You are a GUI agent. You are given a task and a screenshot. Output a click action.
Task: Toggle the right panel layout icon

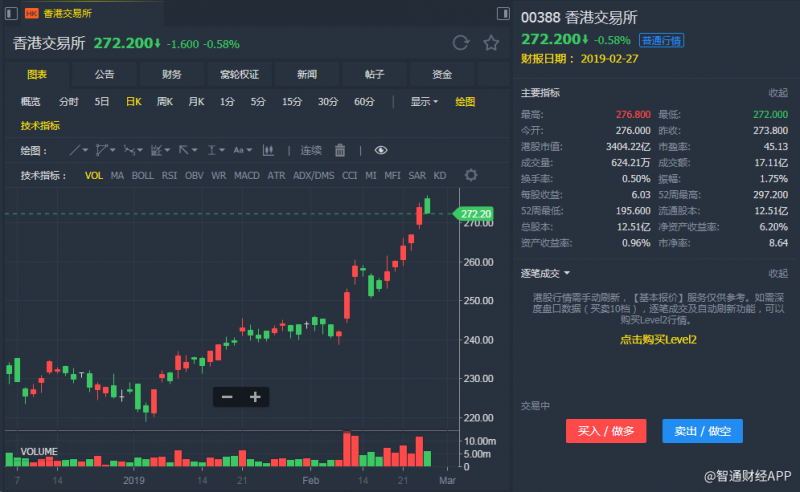point(503,13)
